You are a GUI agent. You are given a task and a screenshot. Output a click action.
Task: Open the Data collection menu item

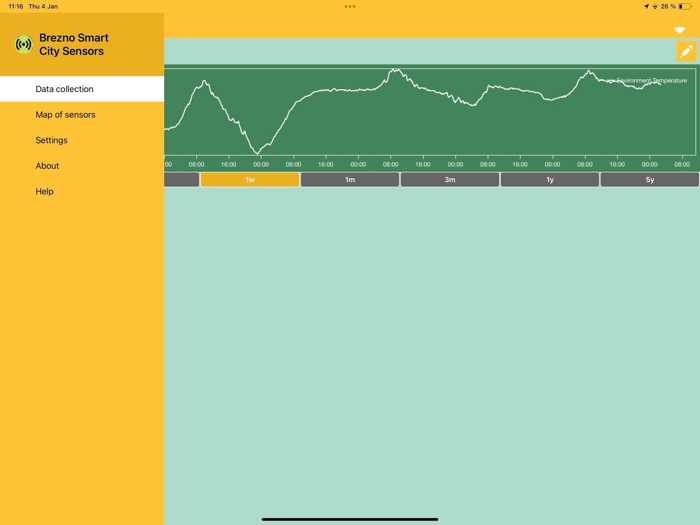(x=82, y=89)
